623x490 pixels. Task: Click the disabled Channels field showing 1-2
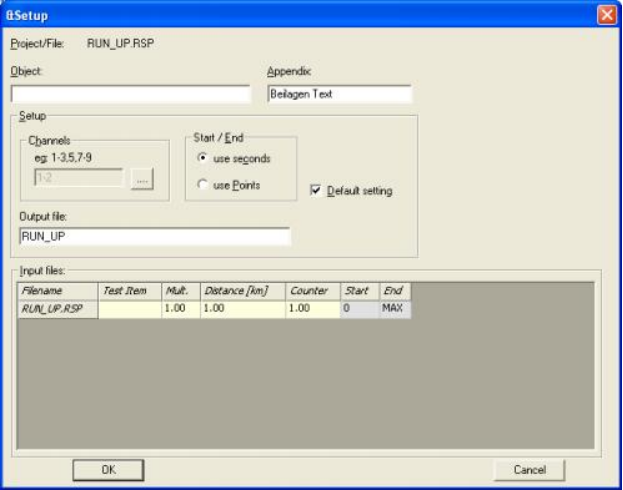[79, 178]
